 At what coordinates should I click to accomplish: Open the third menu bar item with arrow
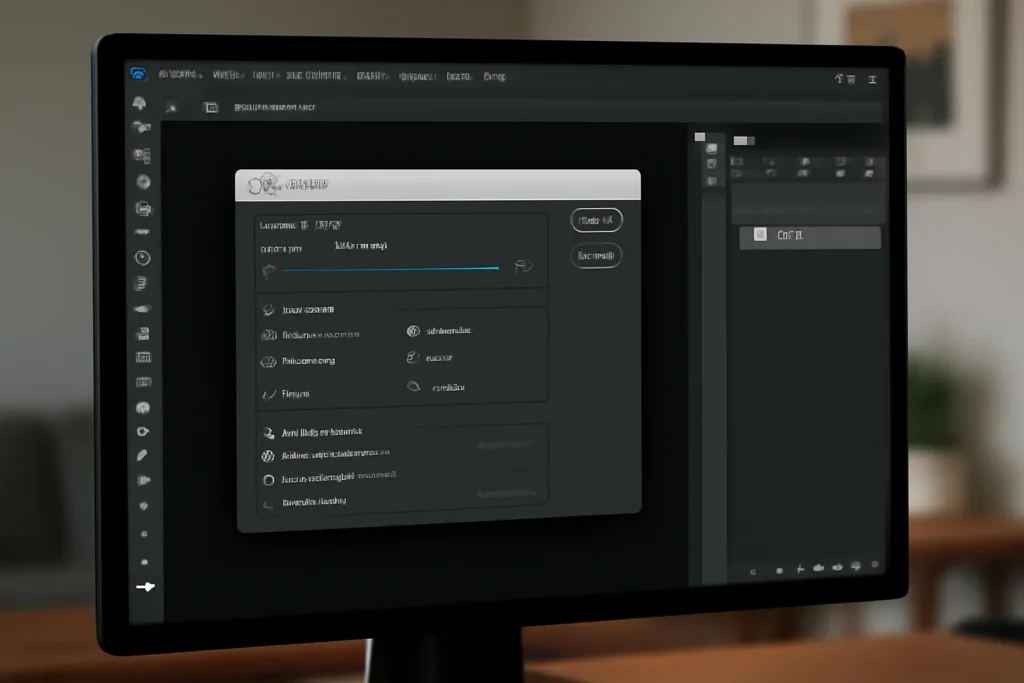coord(265,76)
